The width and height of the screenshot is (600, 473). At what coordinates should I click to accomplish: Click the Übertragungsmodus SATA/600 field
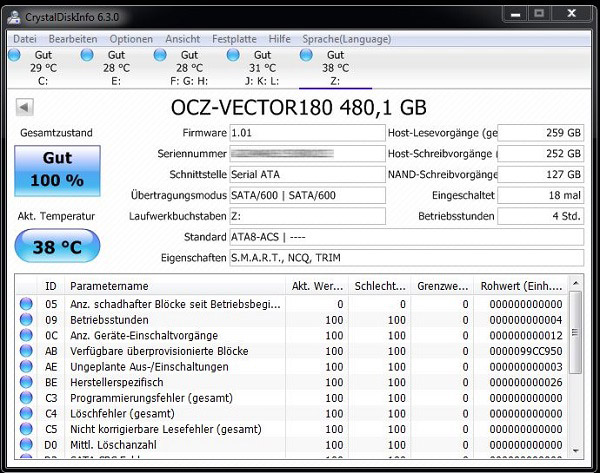[x=307, y=195]
